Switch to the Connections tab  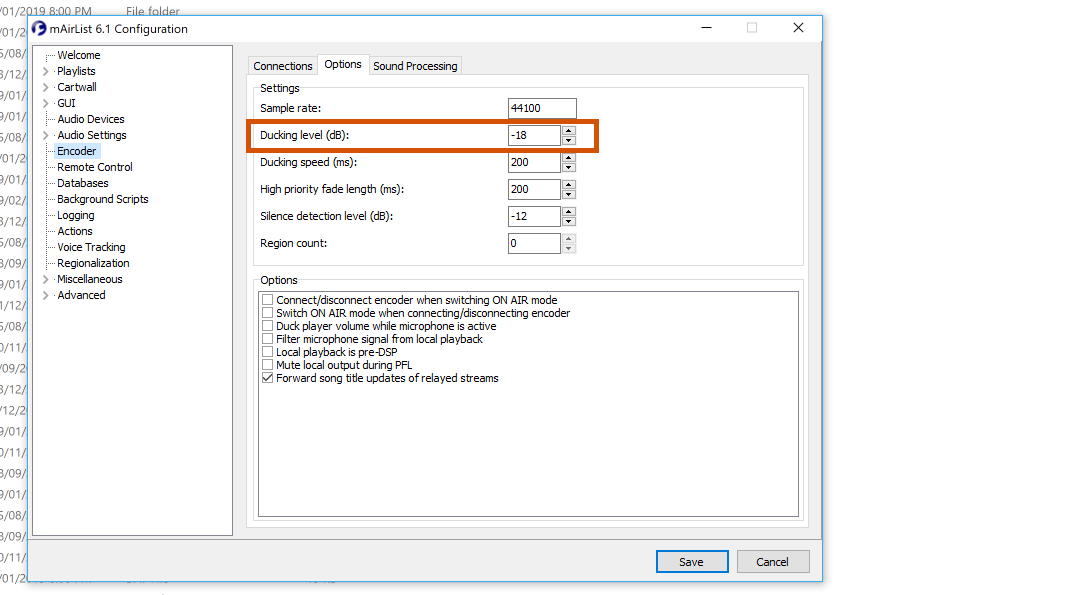pos(283,66)
